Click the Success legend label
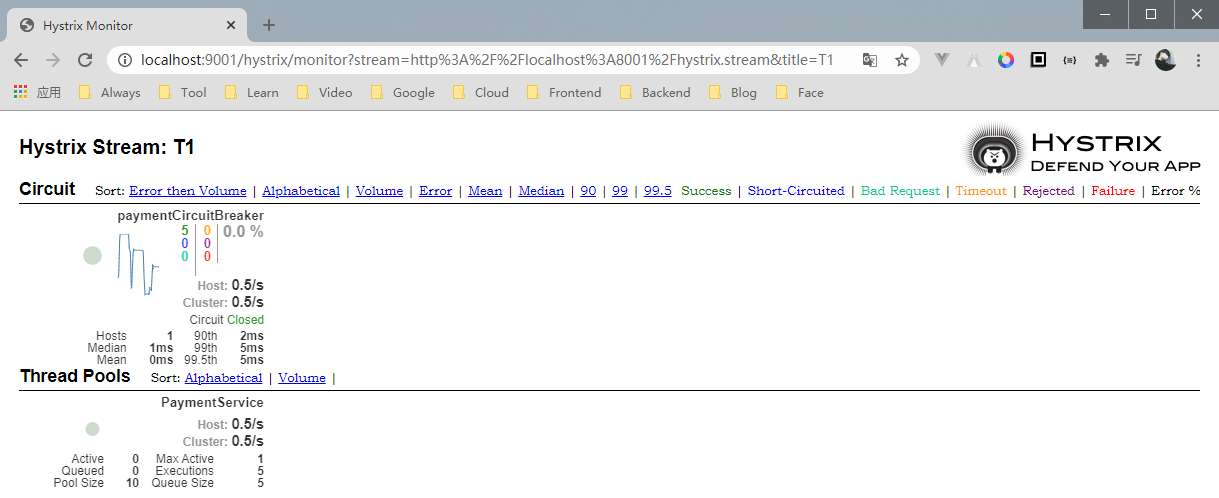1219x498 pixels. click(x=706, y=191)
